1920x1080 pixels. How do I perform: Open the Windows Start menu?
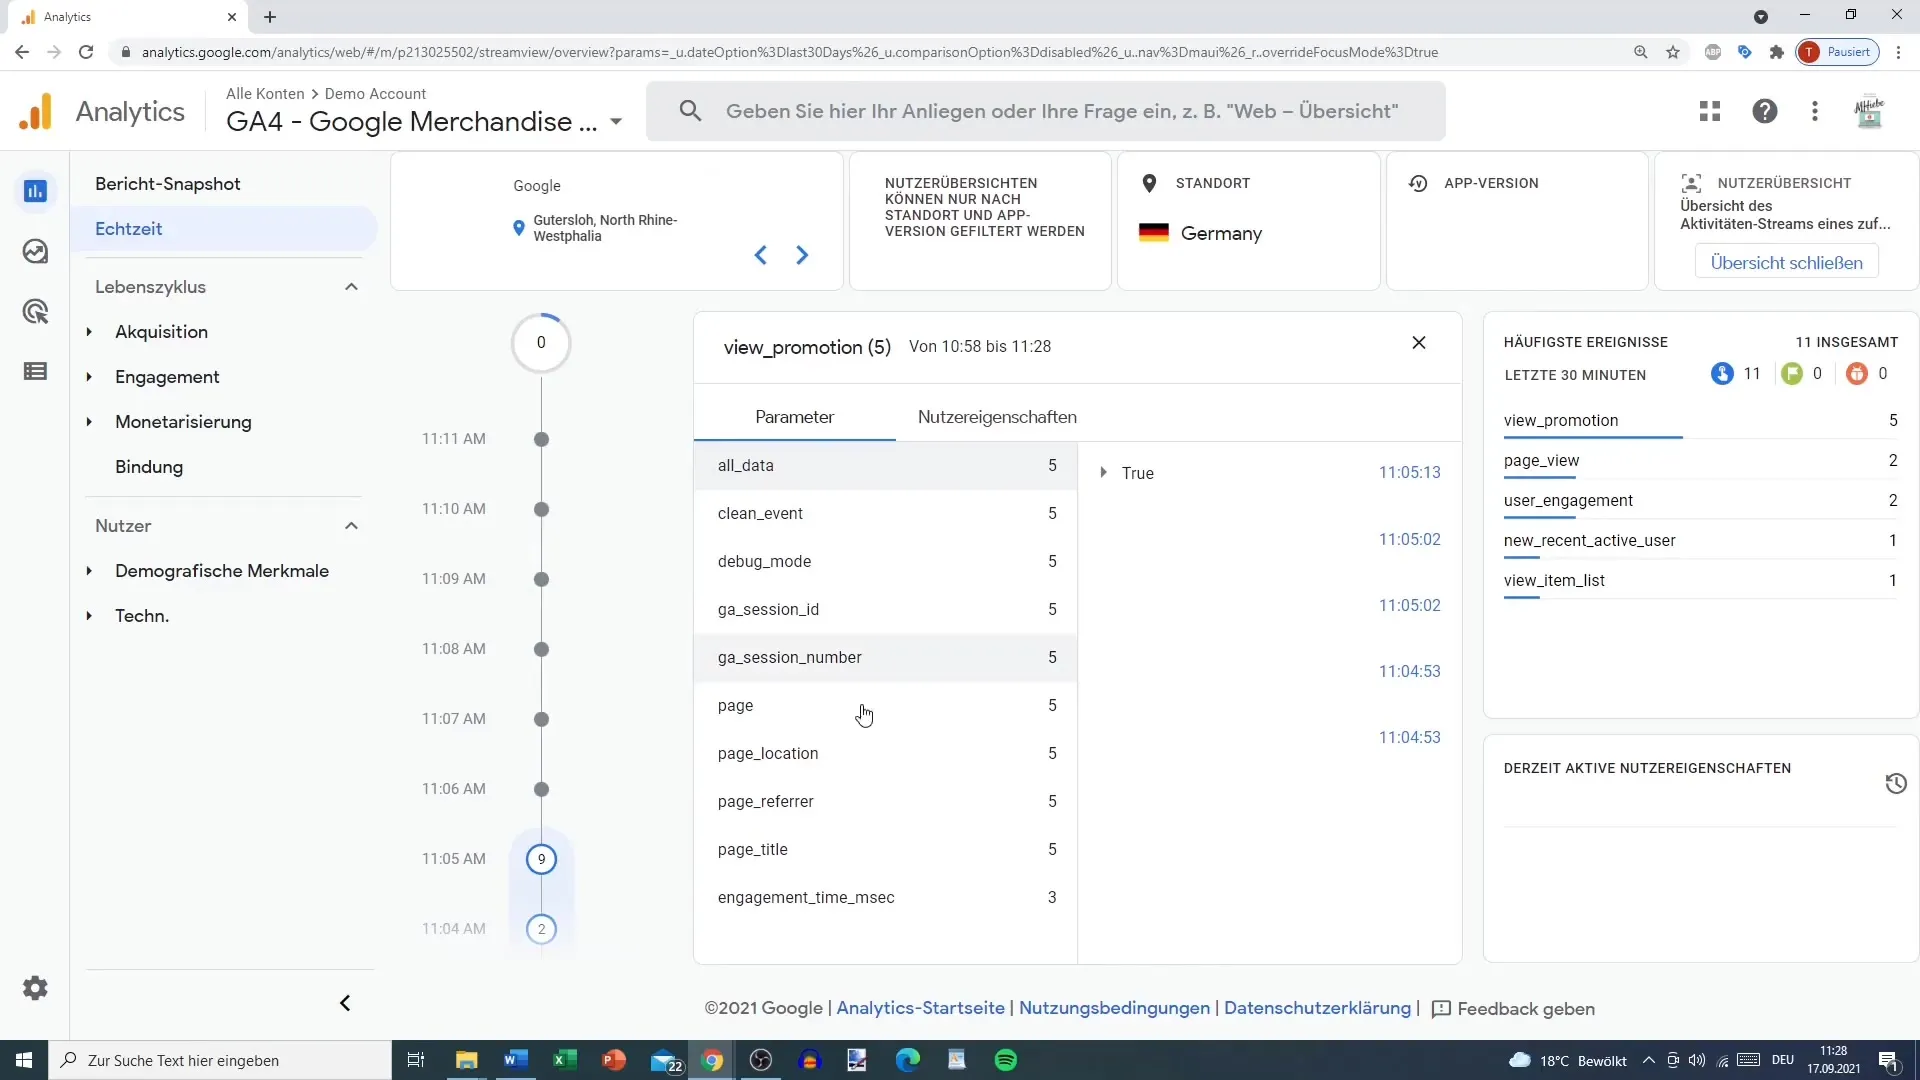pyautogui.click(x=24, y=1060)
